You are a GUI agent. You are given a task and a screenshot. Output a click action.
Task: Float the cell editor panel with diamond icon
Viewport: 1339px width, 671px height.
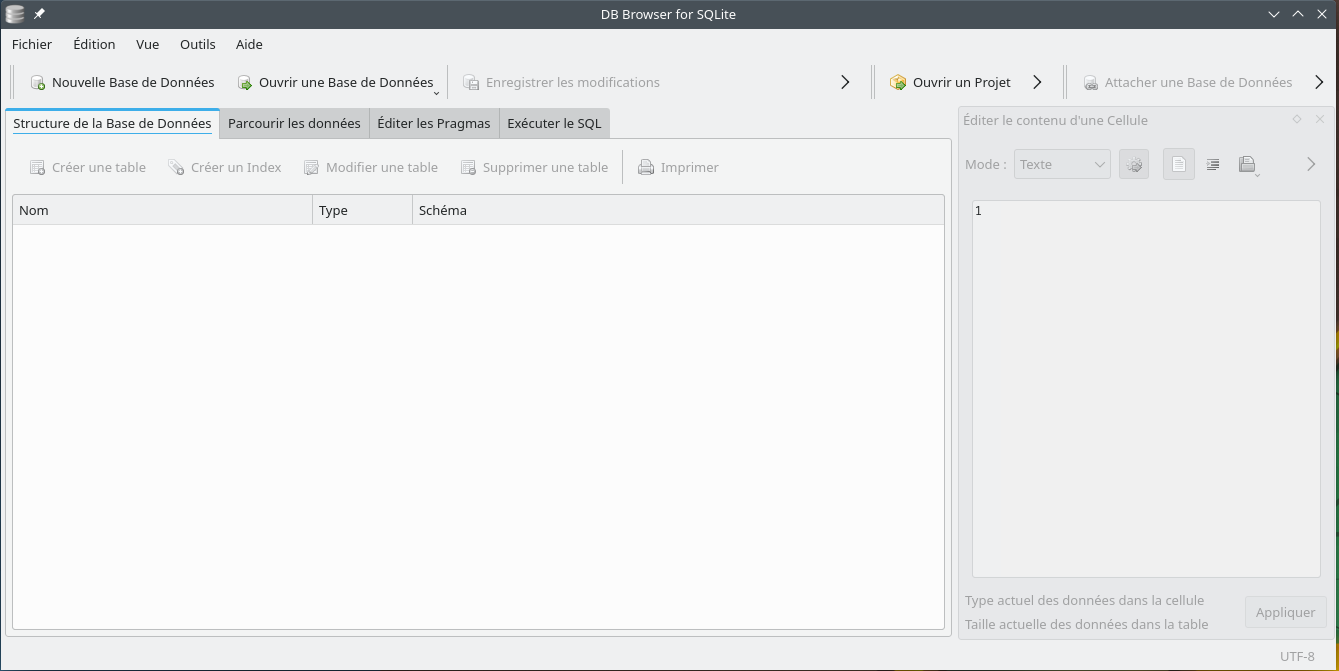point(1297,119)
